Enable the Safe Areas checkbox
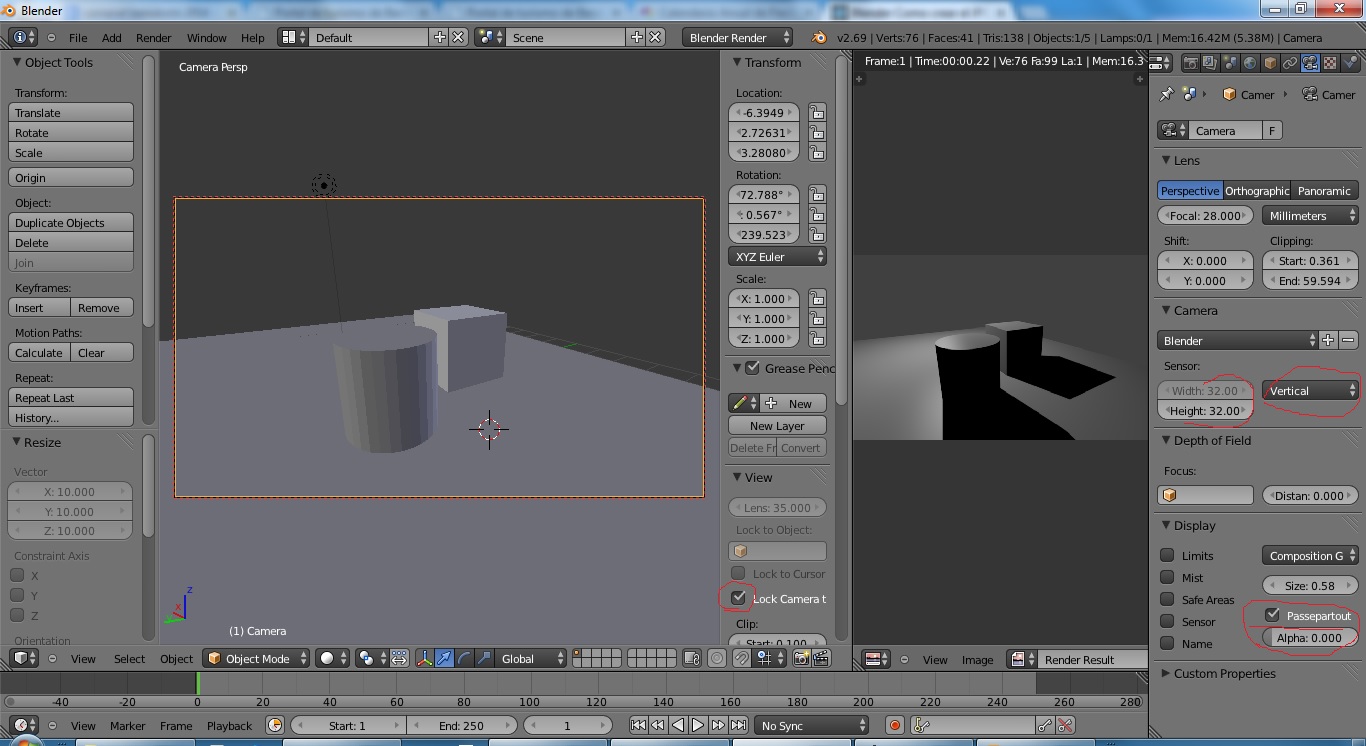The height and width of the screenshot is (746, 1366). [x=1167, y=599]
